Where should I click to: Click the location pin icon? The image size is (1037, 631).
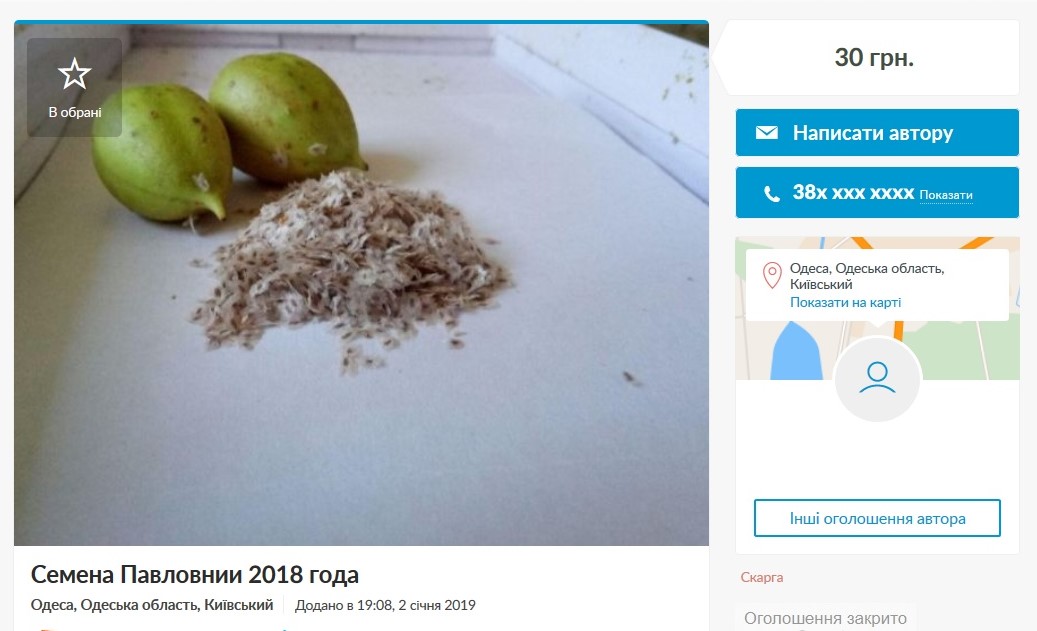(x=772, y=275)
